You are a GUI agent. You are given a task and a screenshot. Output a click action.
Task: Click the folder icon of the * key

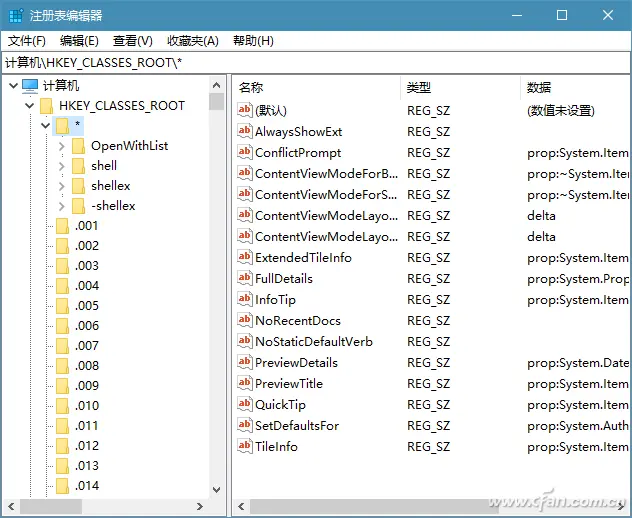[x=62, y=126]
